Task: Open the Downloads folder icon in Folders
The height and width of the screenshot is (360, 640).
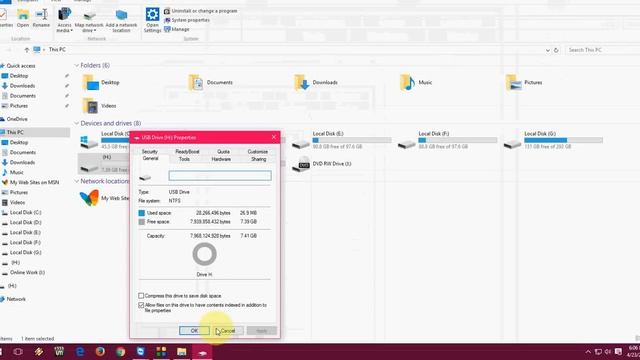Action: coord(302,82)
